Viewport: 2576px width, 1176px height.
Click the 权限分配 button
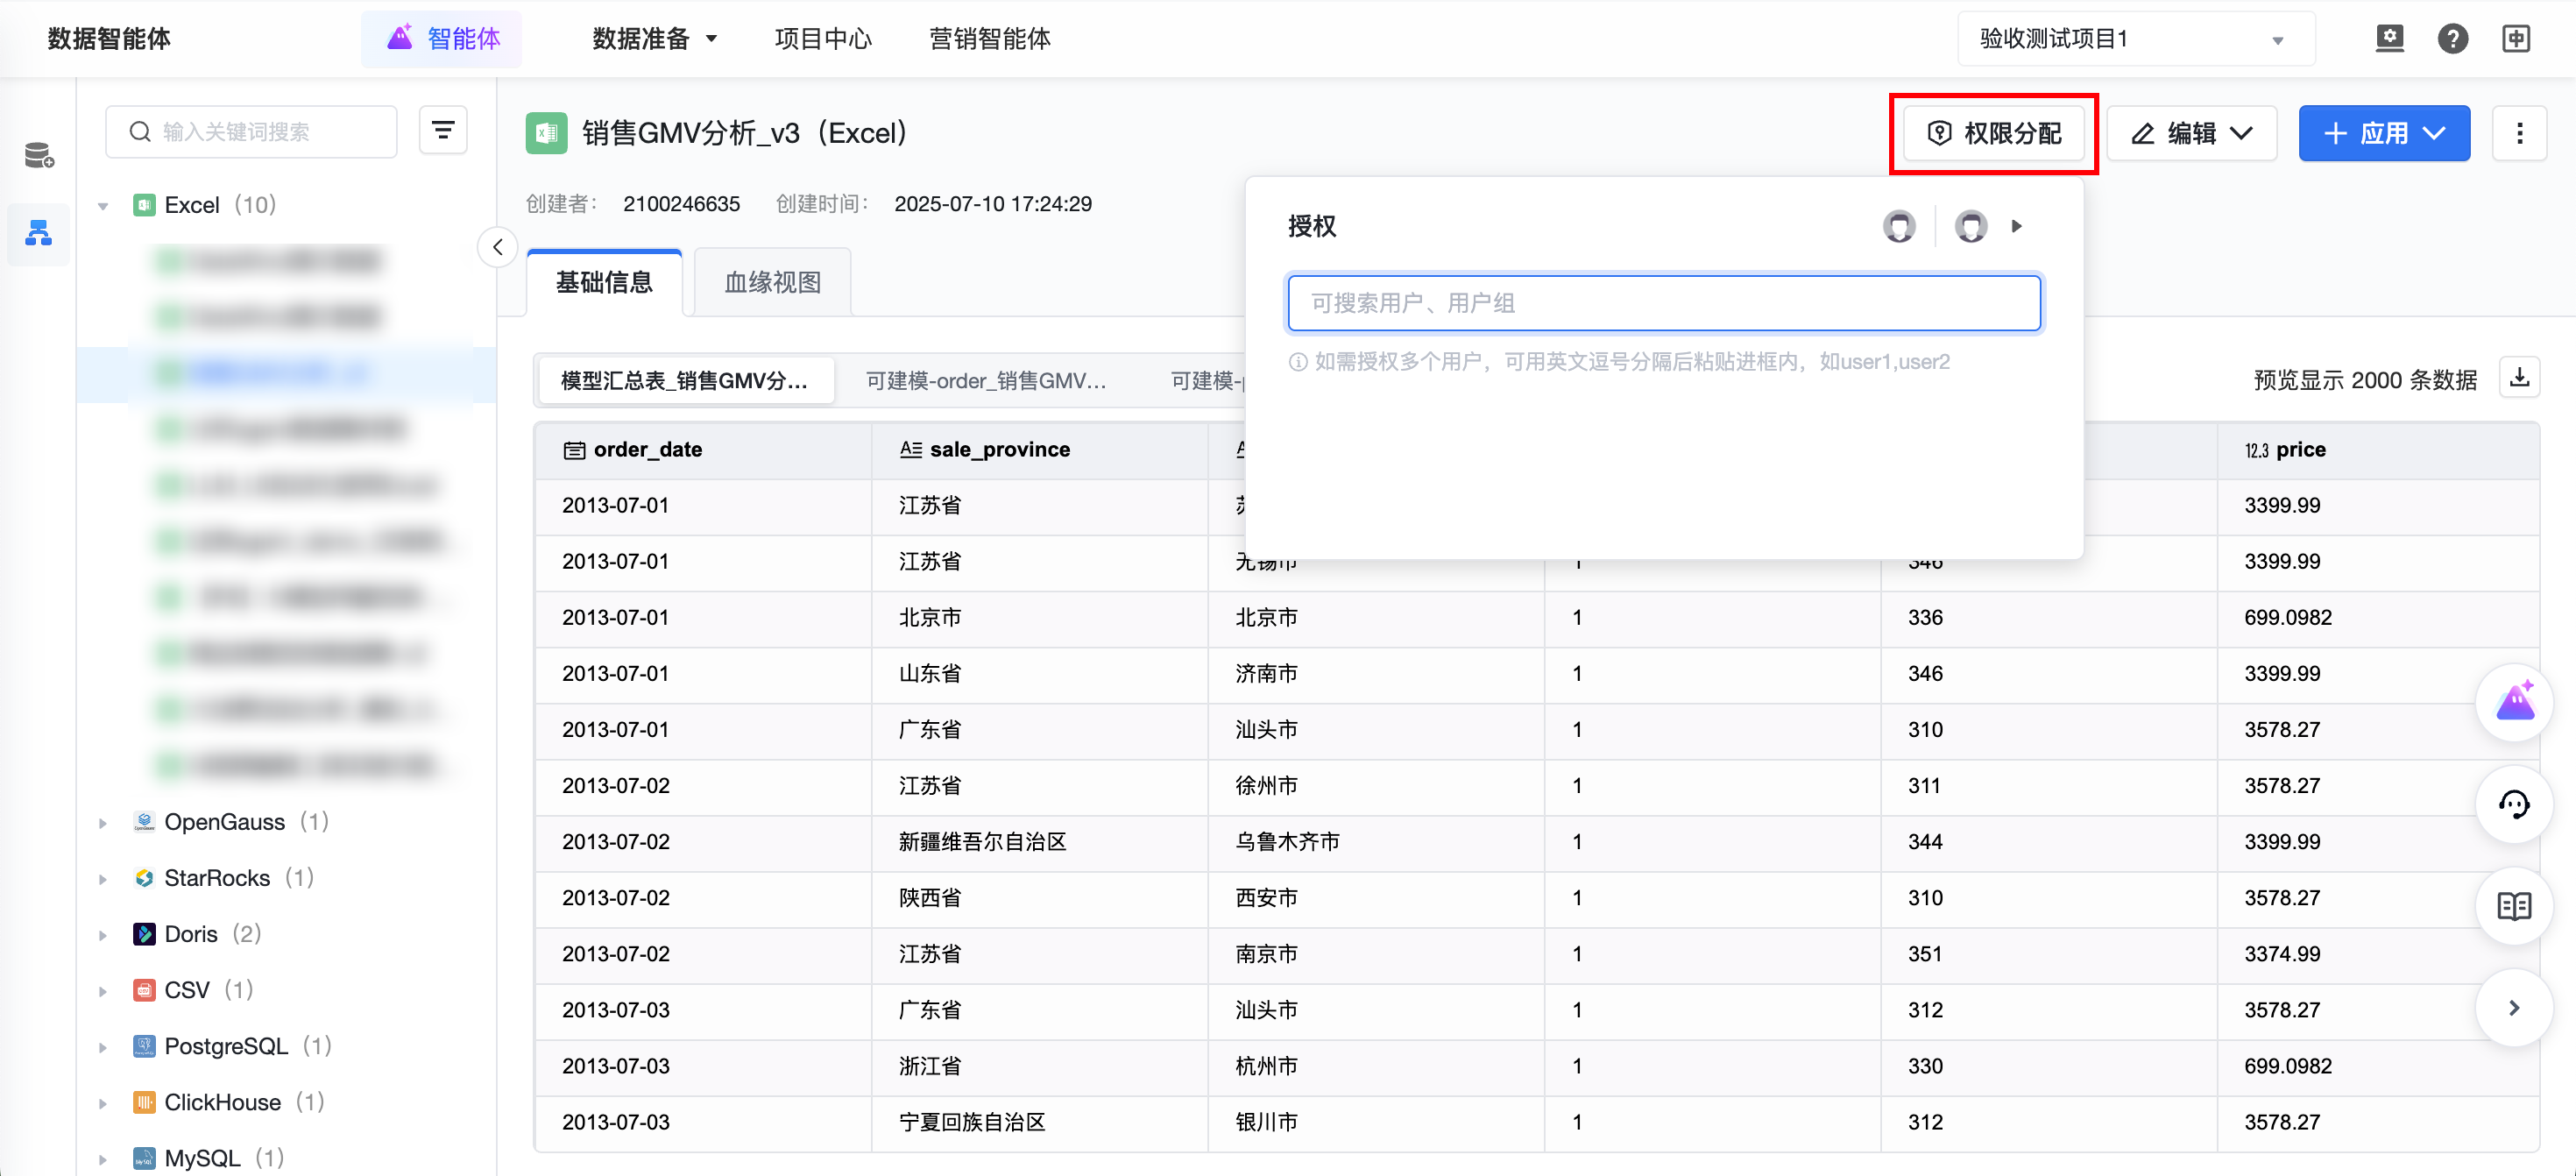pyautogui.click(x=1993, y=133)
